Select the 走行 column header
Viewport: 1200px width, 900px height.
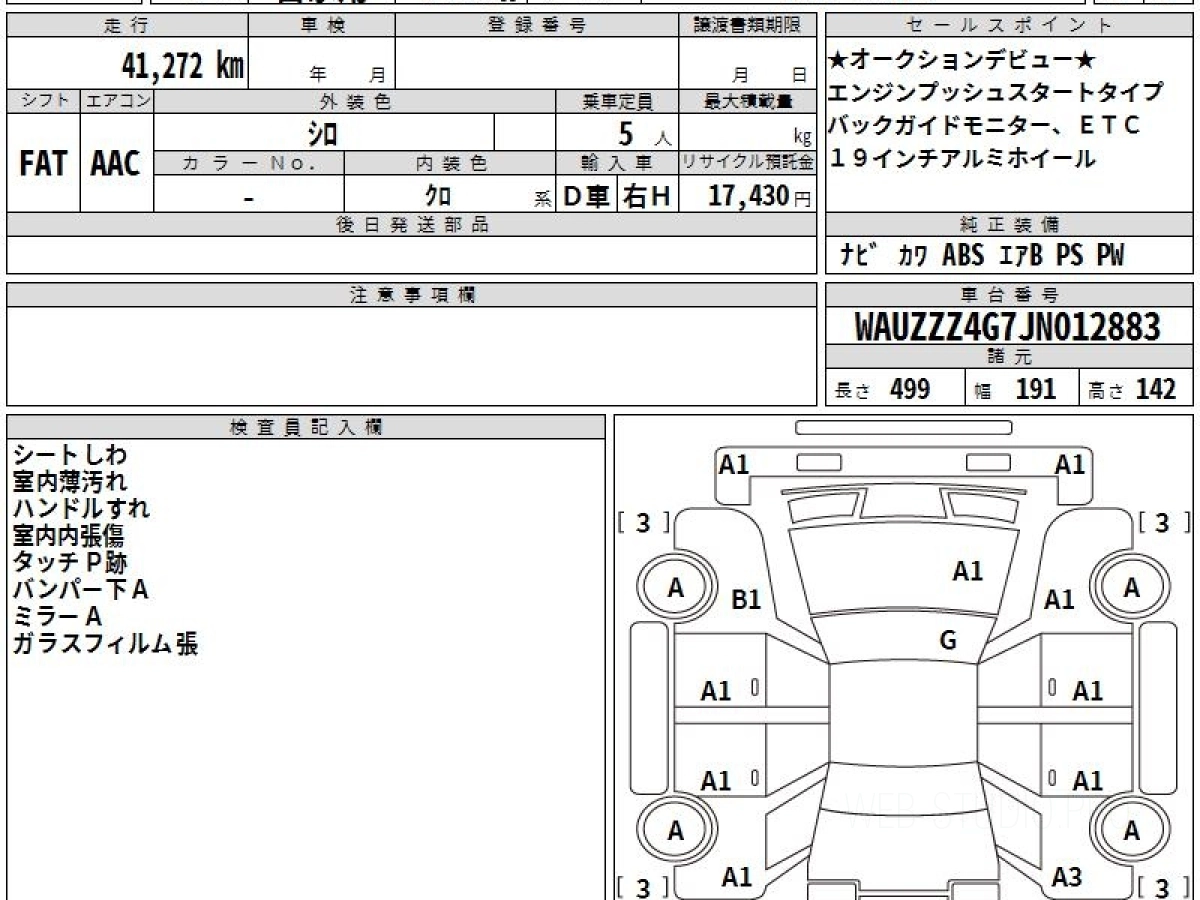127,26
